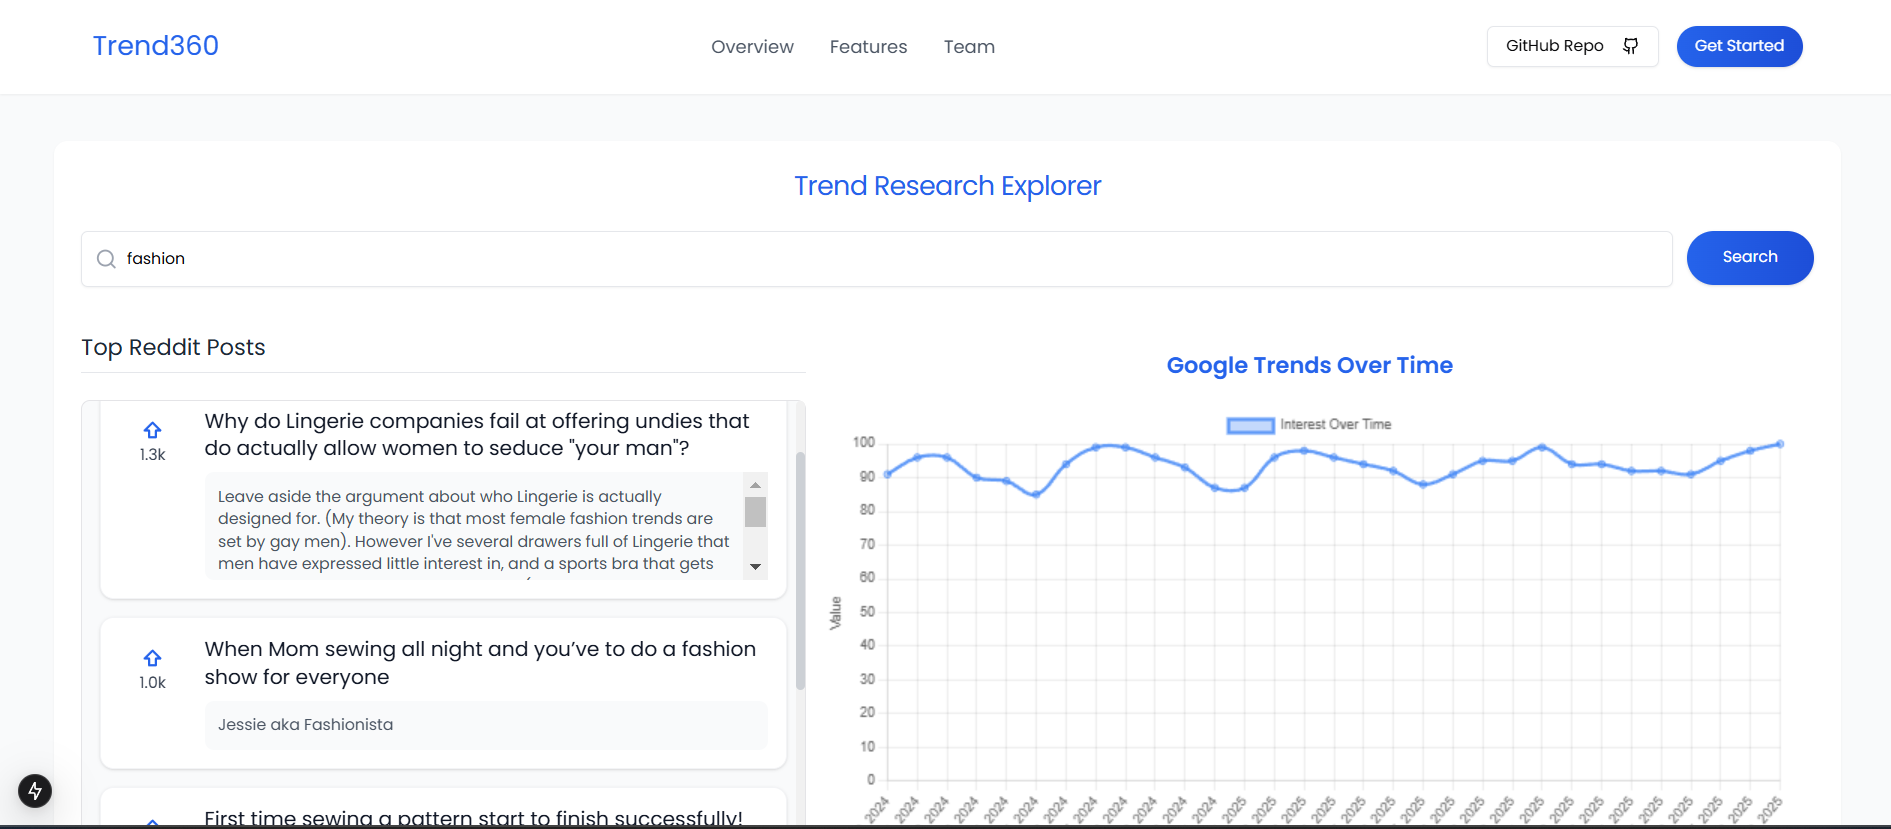Viewport: 1891px width, 829px height.
Task: Click the Google Trends Over Time heading
Action: click(1309, 366)
